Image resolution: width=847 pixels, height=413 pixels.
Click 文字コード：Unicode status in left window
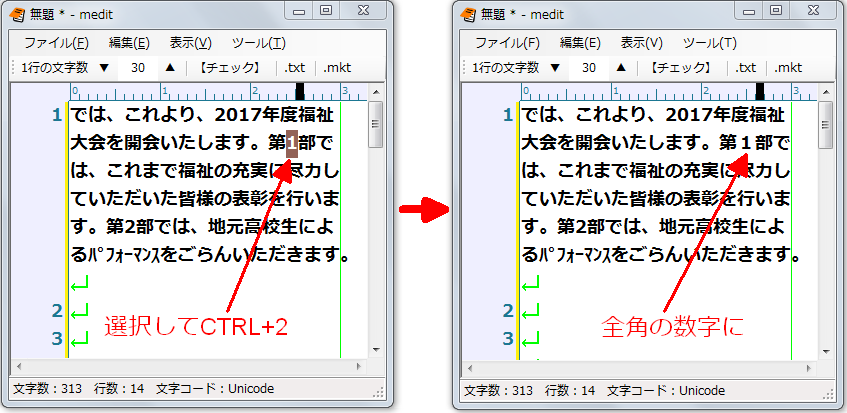click(x=215, y=389)
